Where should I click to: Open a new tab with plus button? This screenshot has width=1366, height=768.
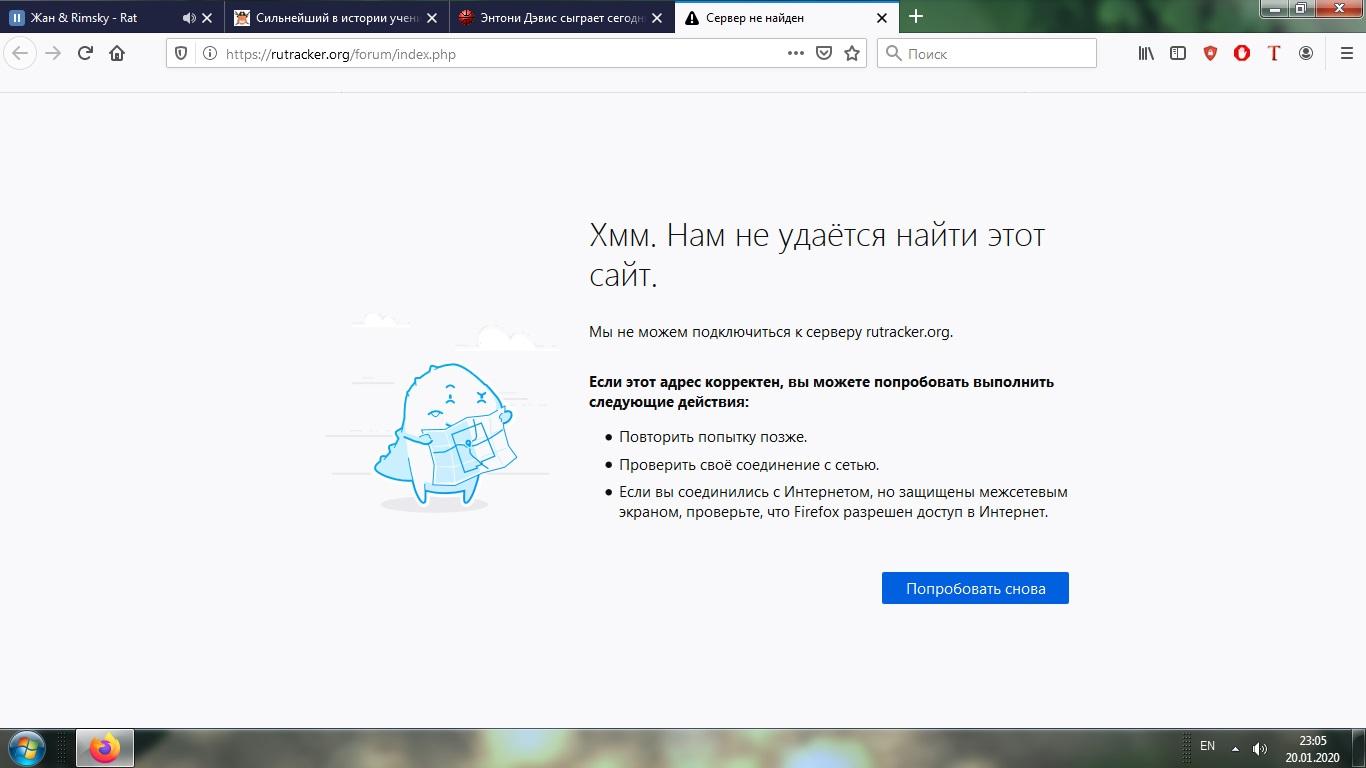(915, 17)
